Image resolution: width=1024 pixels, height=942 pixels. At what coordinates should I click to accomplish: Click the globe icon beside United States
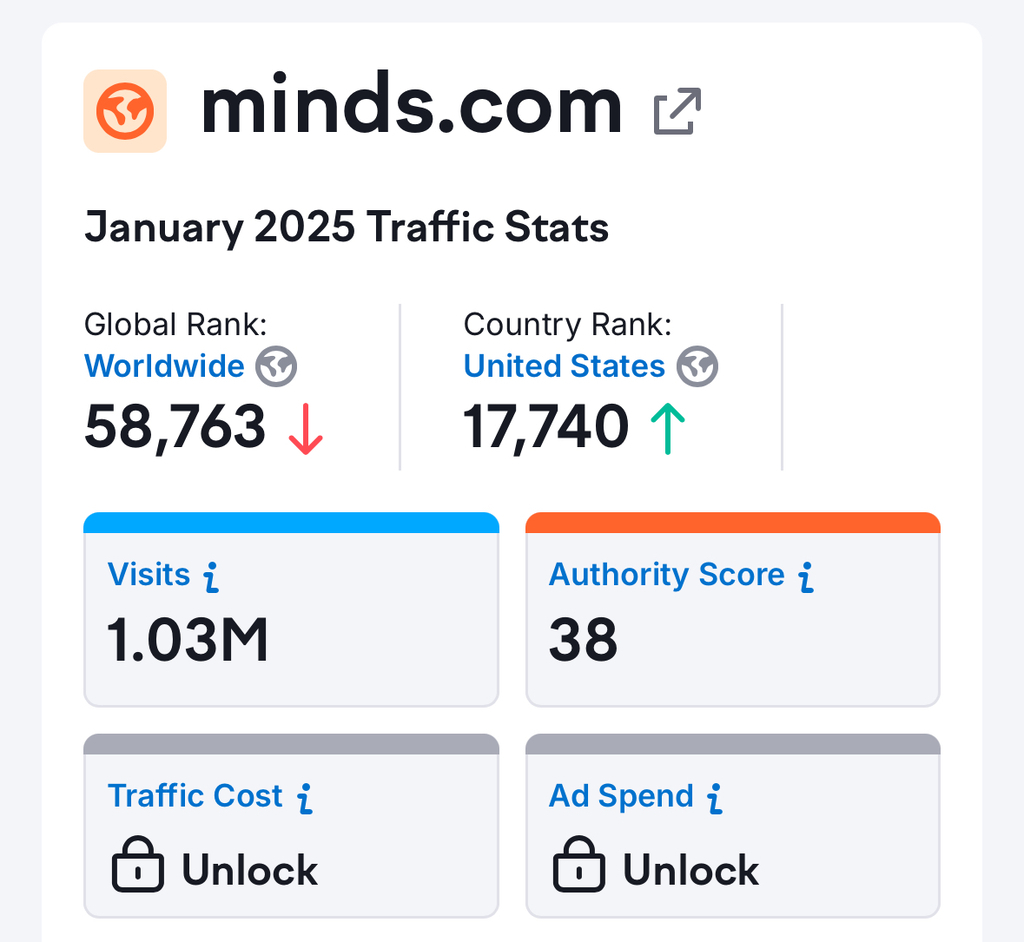pyautogui.click(x=697, y=367)
